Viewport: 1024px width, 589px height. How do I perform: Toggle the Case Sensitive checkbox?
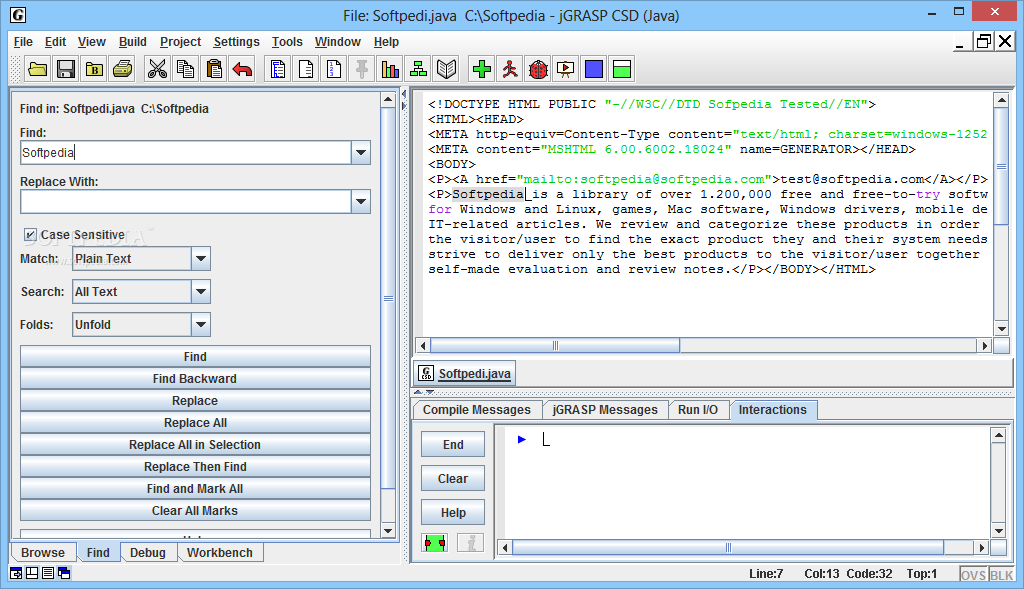tap(30, 234)
